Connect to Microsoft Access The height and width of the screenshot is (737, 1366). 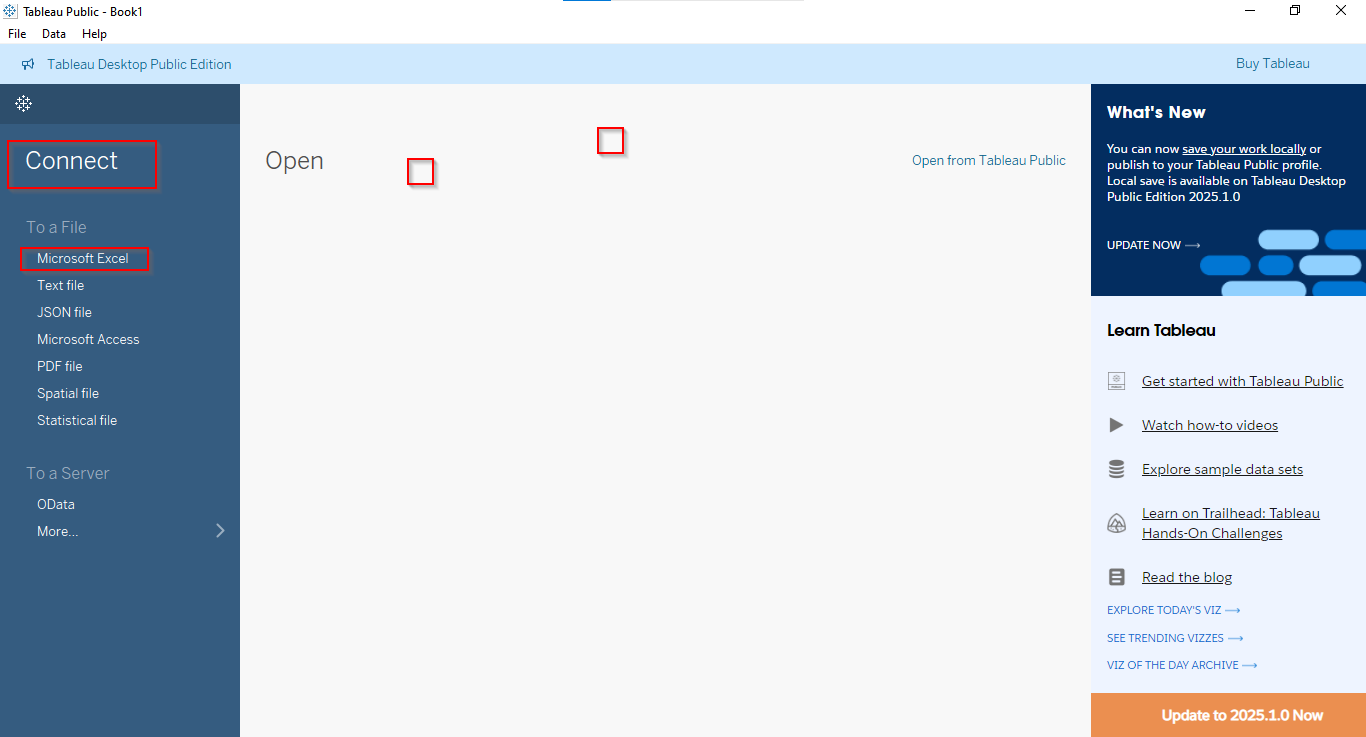pyautogui.click(x=88, y=339)
